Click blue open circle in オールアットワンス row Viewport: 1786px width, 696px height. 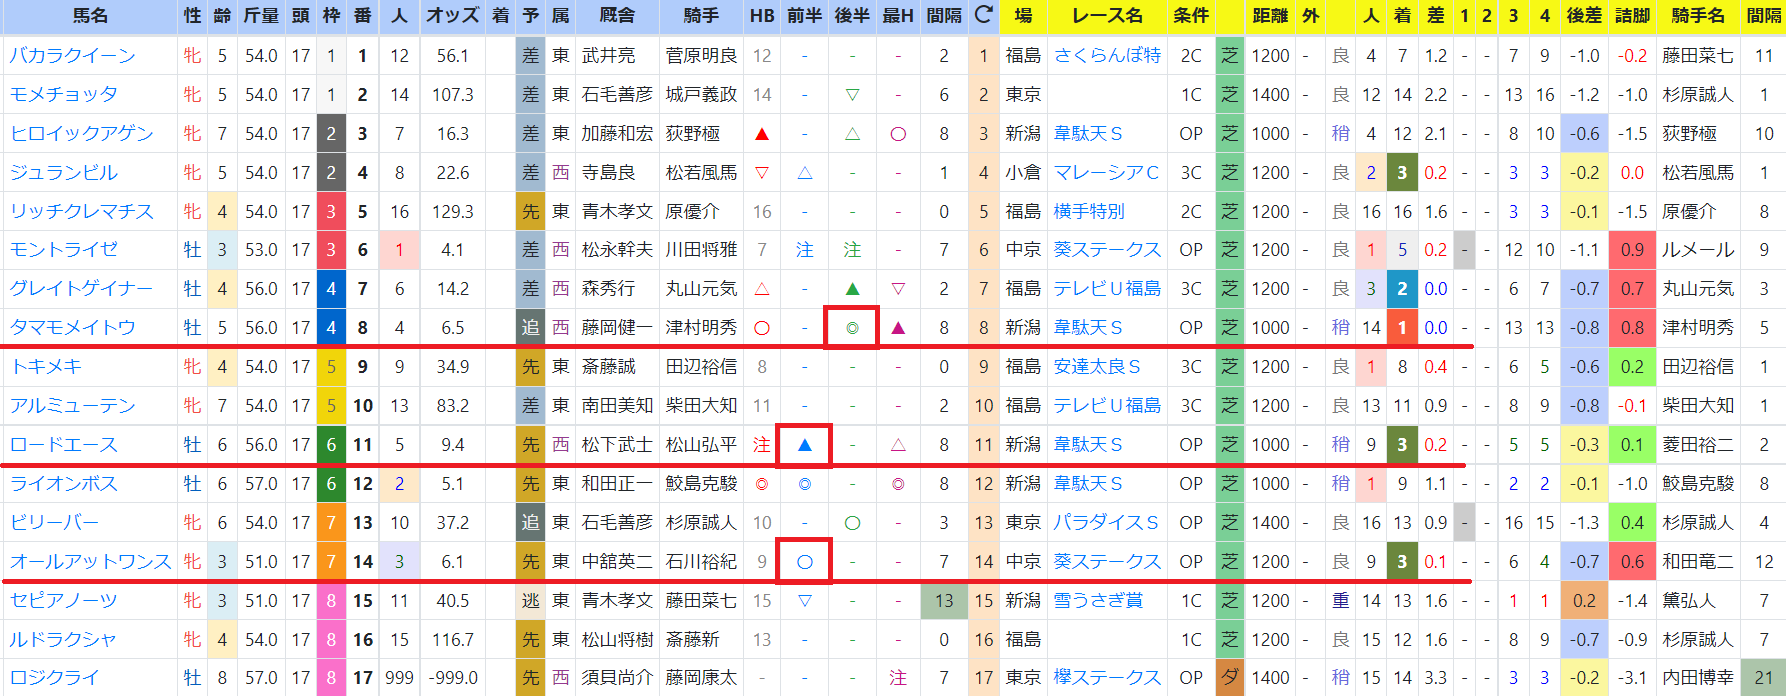(805, 562)
